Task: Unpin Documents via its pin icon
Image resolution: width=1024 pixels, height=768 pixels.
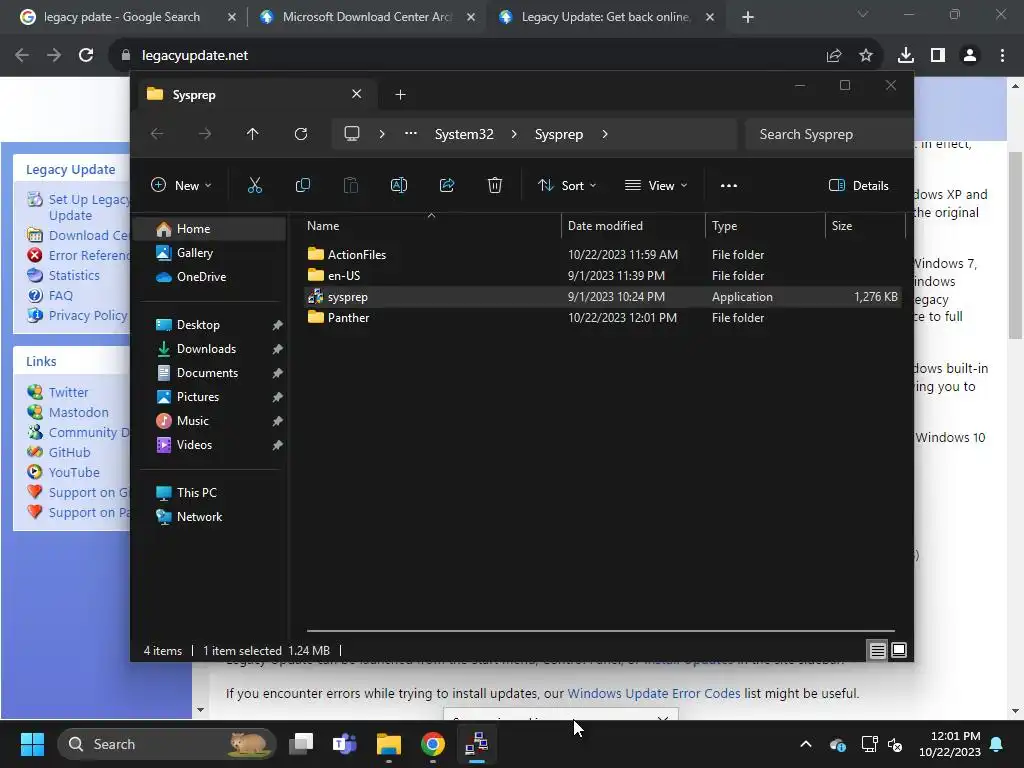Action: pos(278,373)
